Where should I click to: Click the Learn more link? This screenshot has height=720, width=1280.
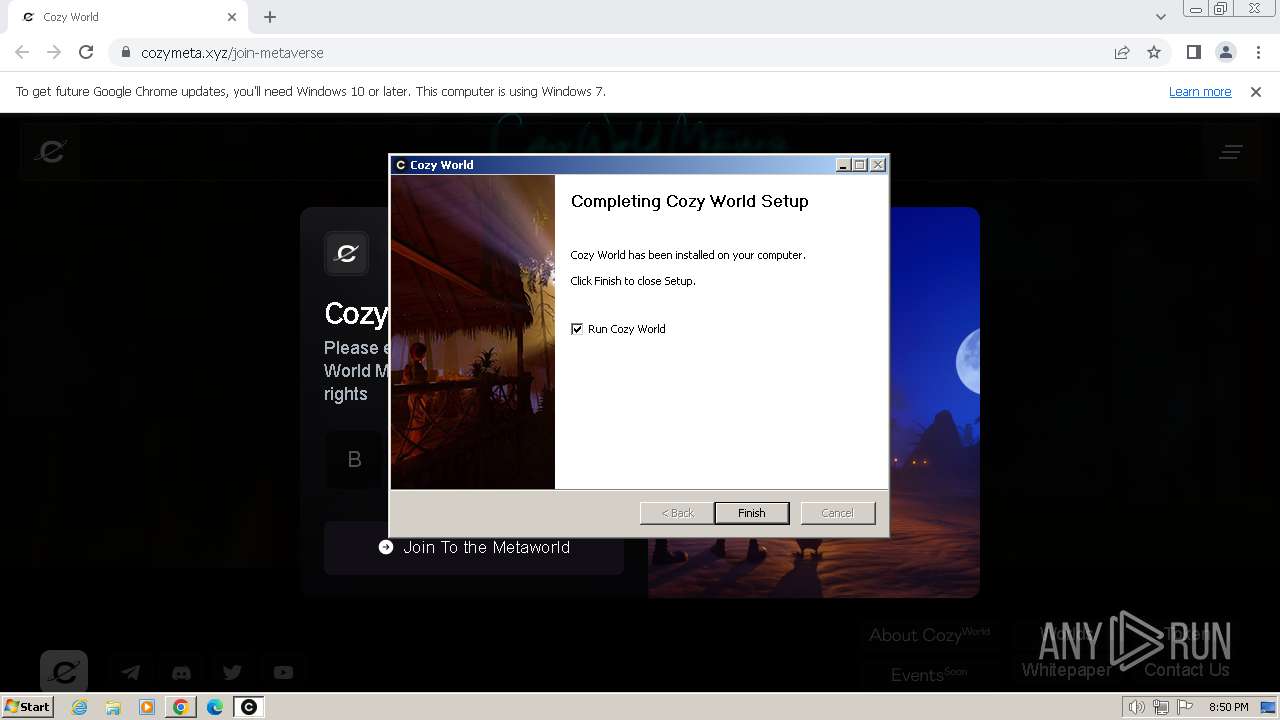(x=1200, y=91)
